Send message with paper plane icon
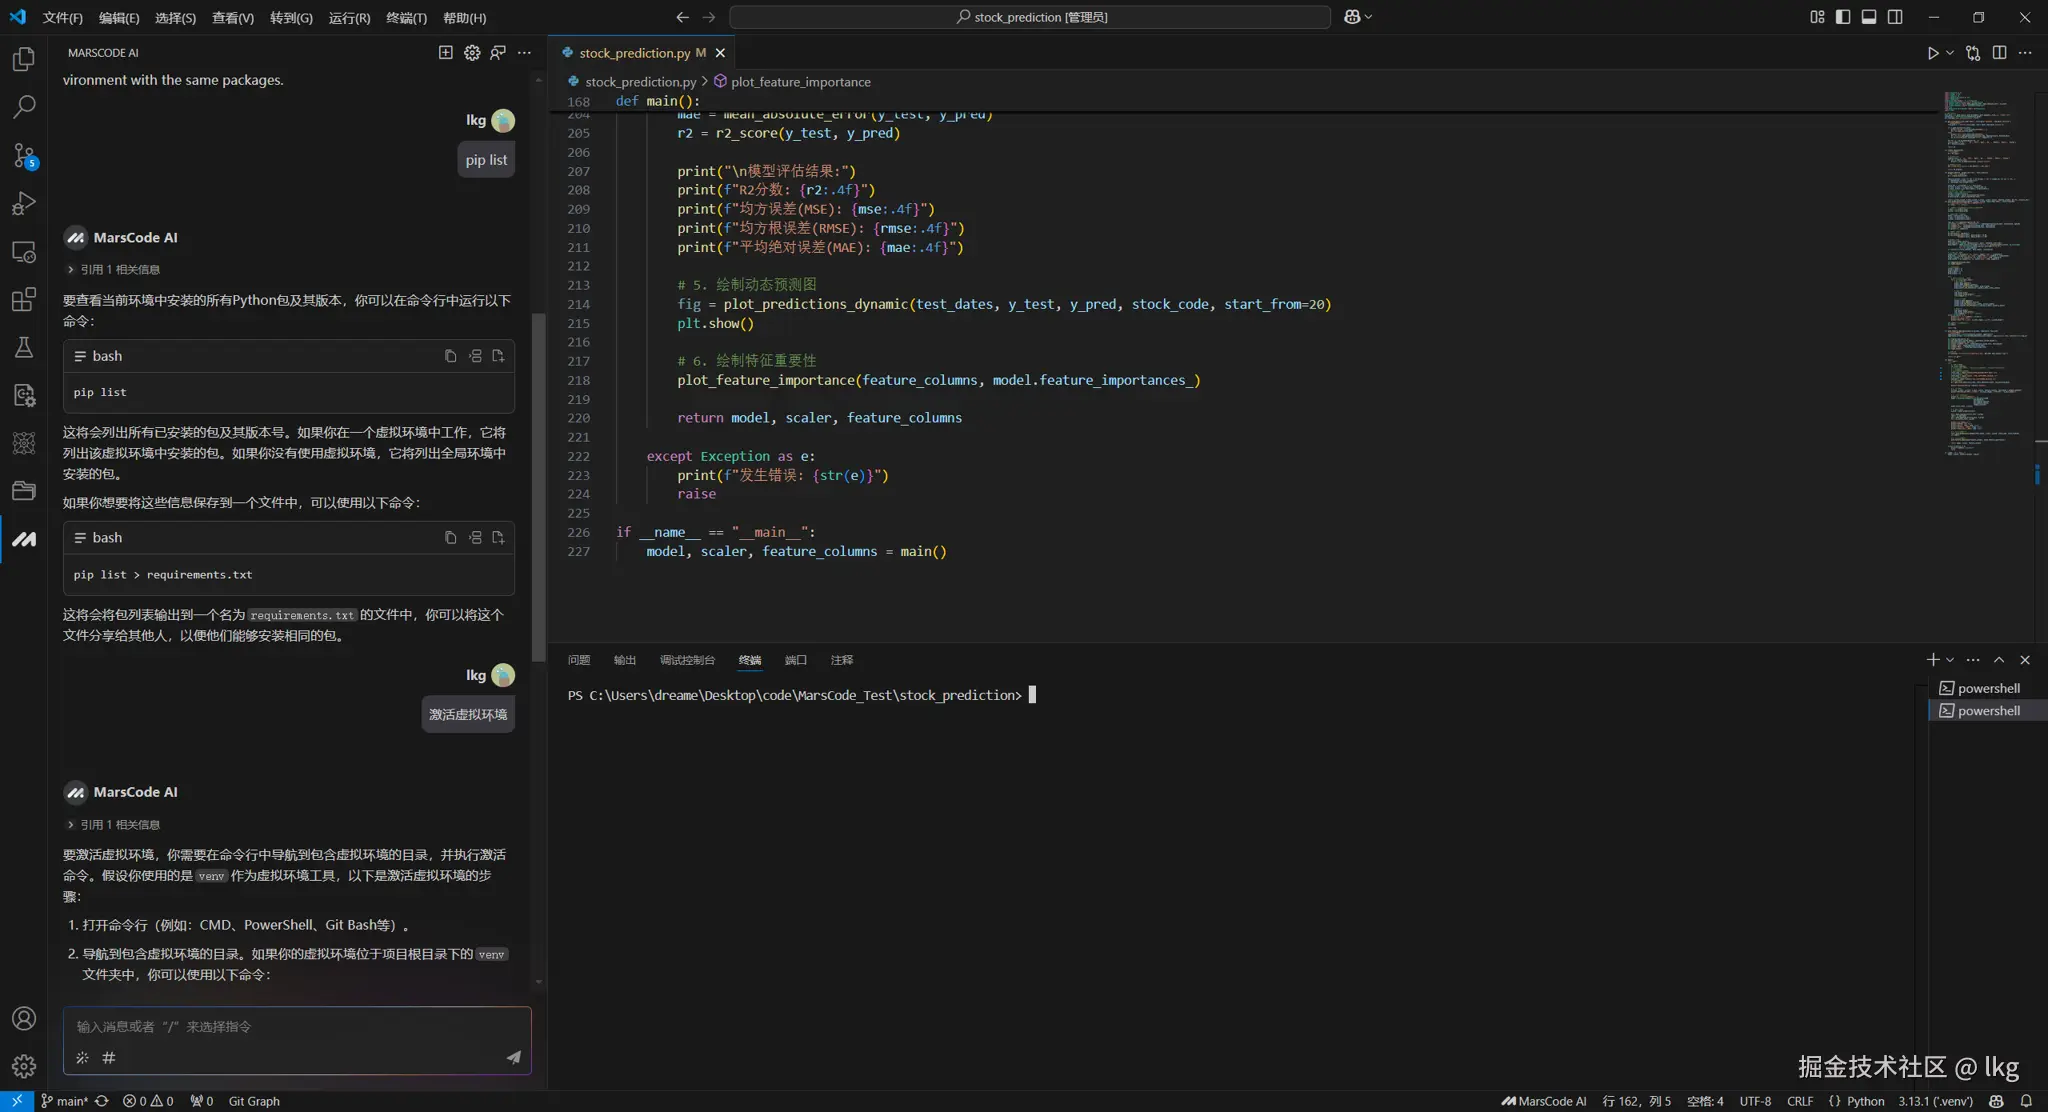This screenshot has height=1112, width=2048. [x=513, y=1057]
